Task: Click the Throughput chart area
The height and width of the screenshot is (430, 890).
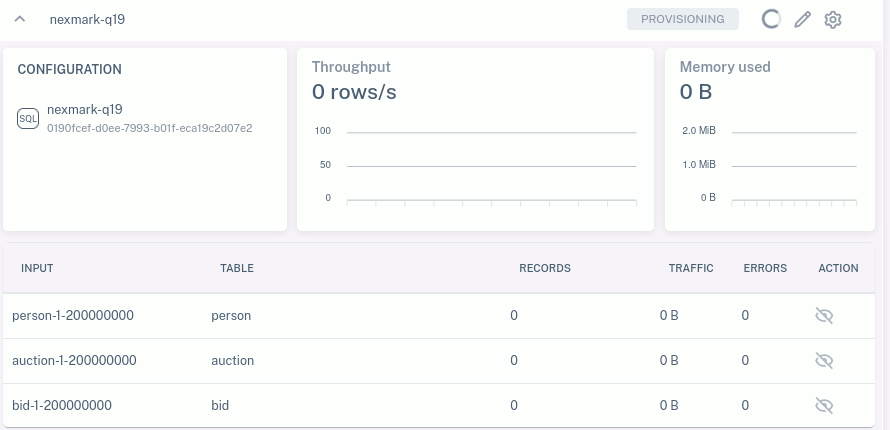Action: 490,165
